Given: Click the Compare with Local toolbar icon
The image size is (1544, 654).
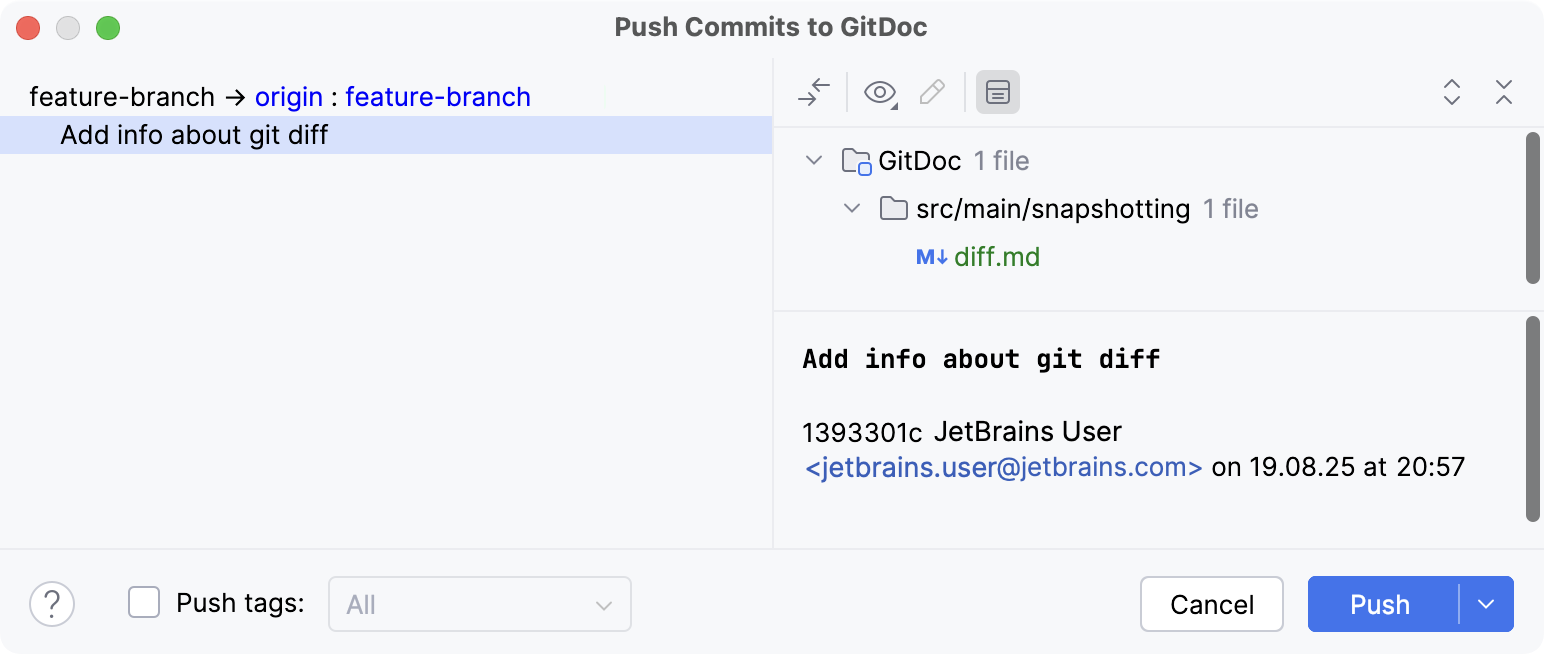Looking at the screenshot, I should pyautogui.click(x=813, y=92).
